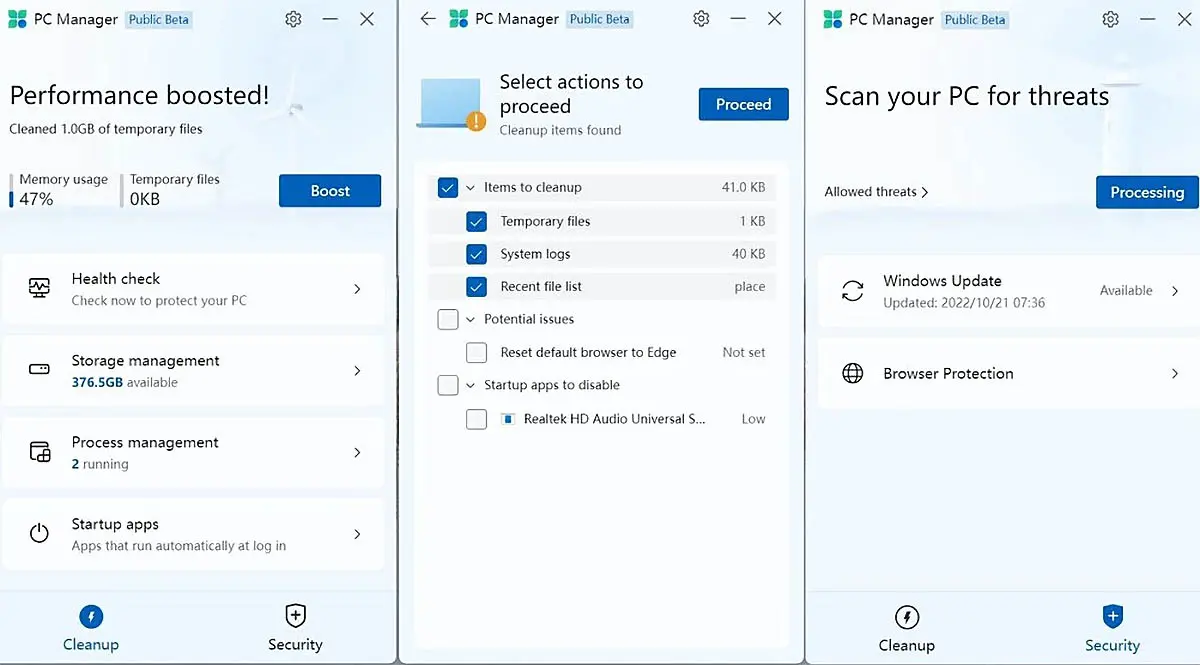Click the Boost button
1200x665 pixels.
330,191
